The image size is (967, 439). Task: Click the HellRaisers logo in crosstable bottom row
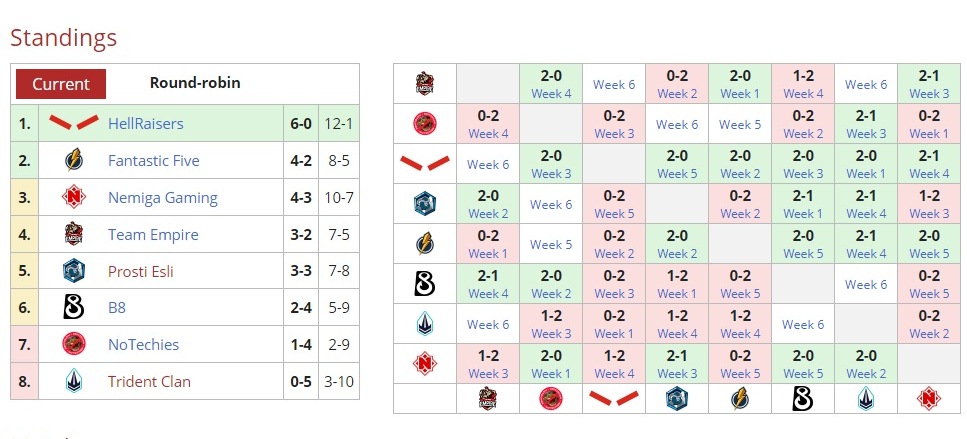(613, 399)
